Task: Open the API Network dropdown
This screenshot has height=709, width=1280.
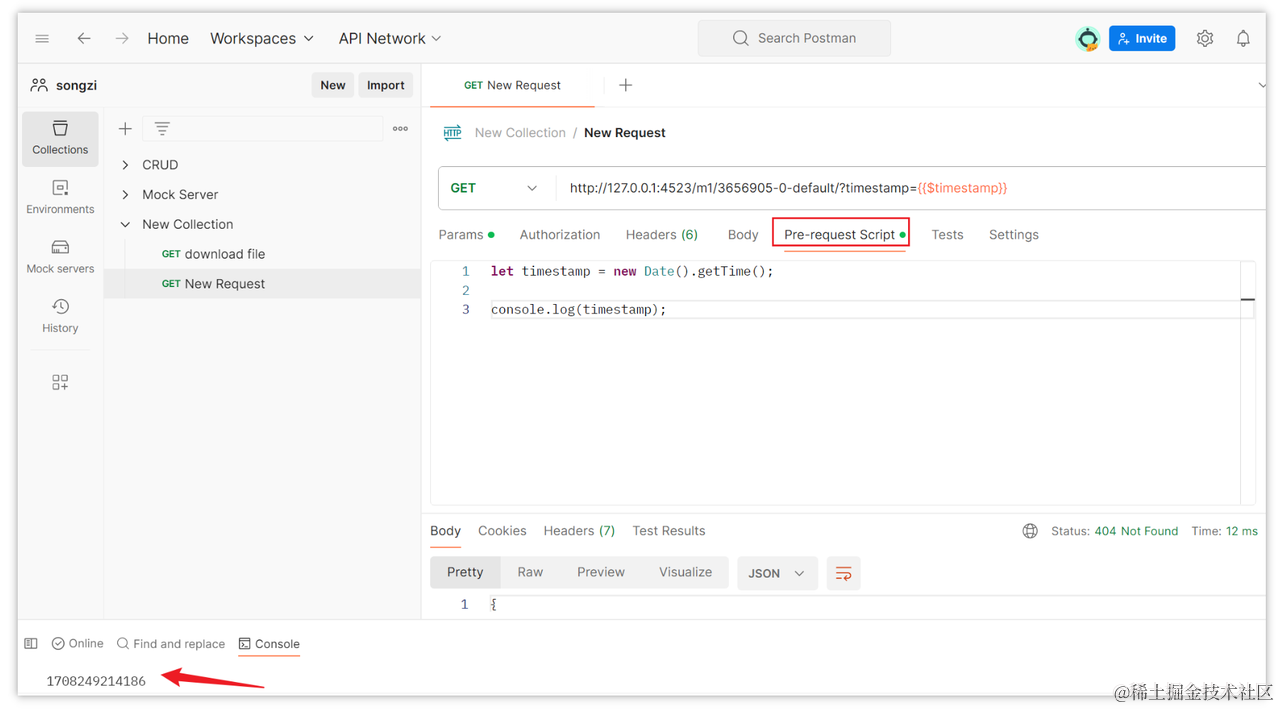Action: pyautogui.click(x=390, y=38)
